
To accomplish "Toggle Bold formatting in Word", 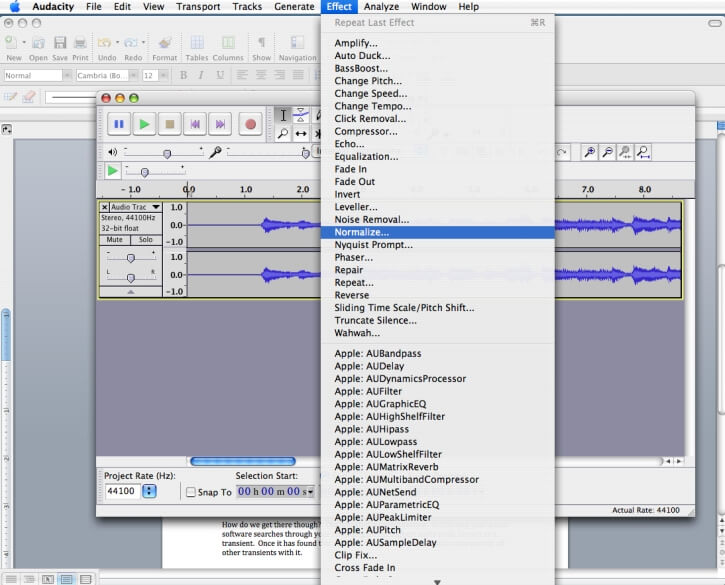I will pos(183,75).
